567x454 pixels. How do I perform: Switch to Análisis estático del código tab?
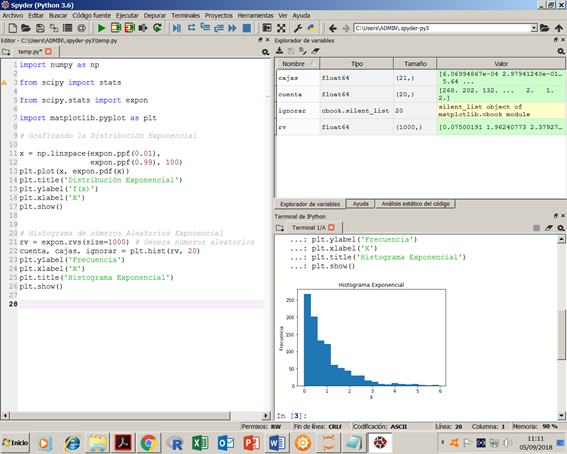[415, 204]
